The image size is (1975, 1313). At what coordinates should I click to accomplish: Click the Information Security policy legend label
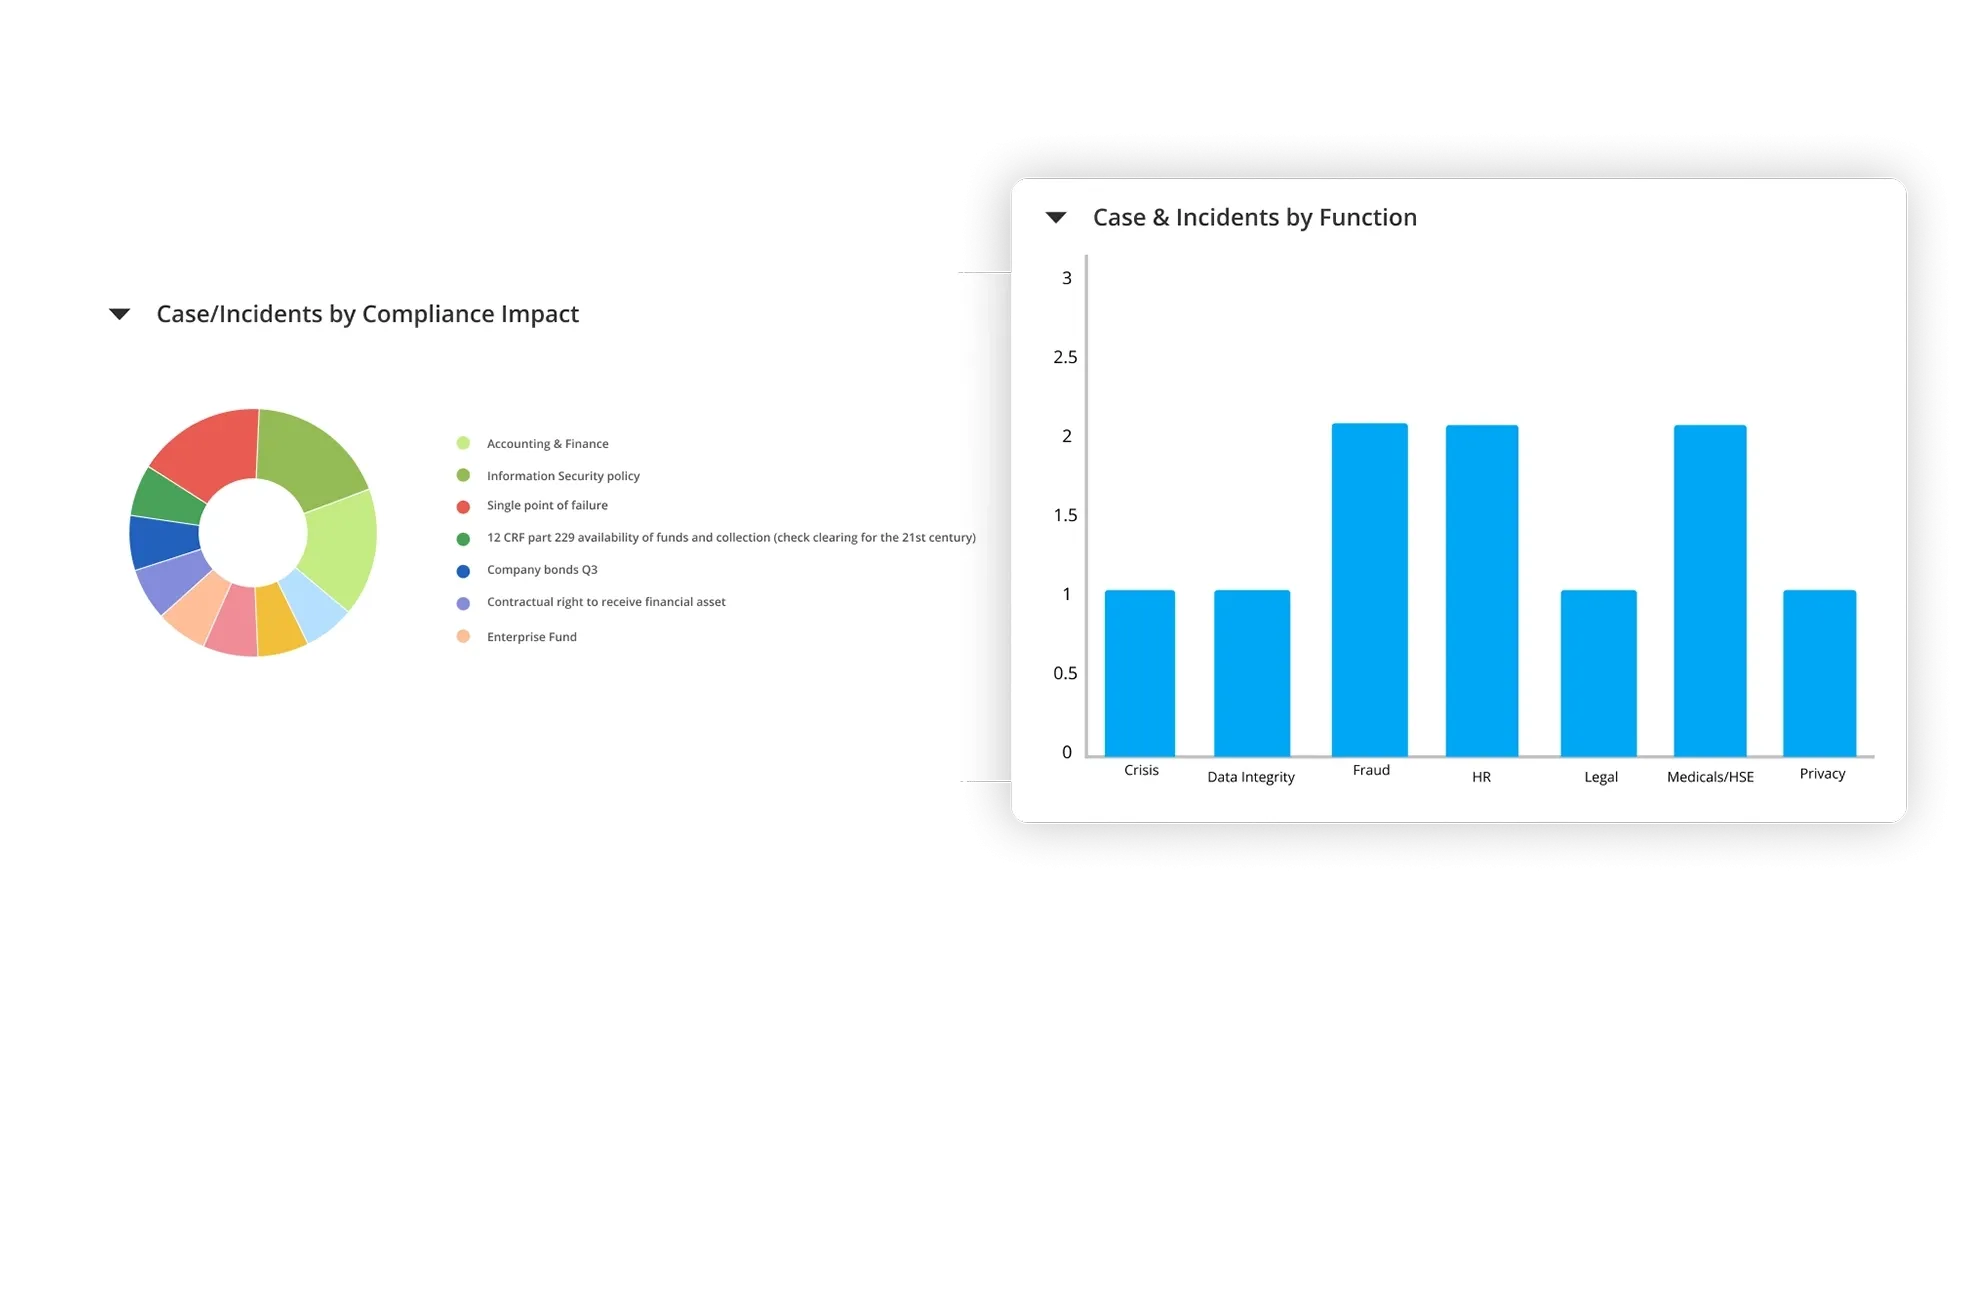[x=563, y=476]
